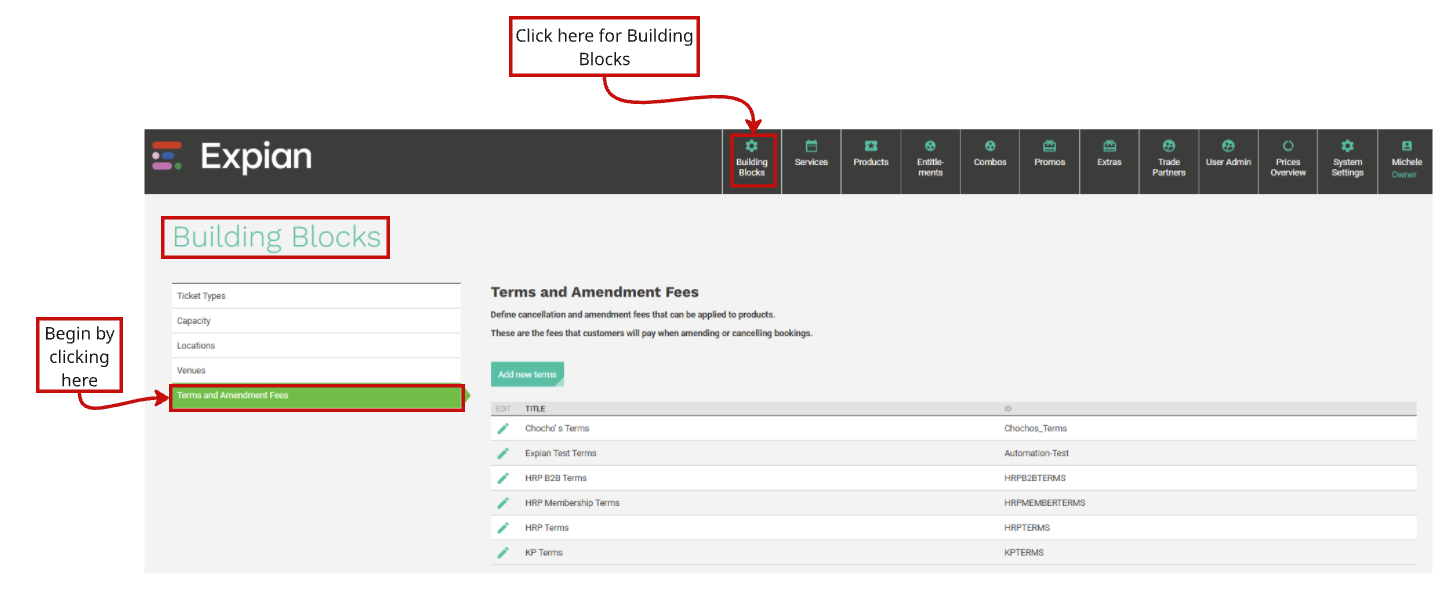Open System Settings gear icon

(1347, 146)
